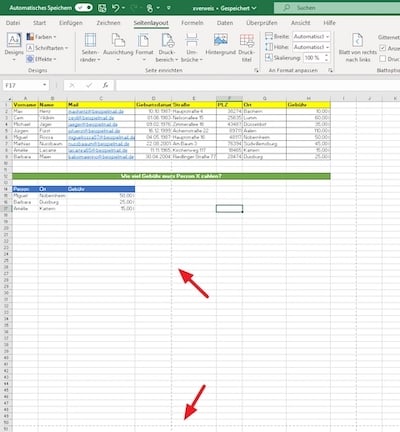Switch to the Zeichnen tab
This screenshot has height=432, width=400.
tap(108, 23)
